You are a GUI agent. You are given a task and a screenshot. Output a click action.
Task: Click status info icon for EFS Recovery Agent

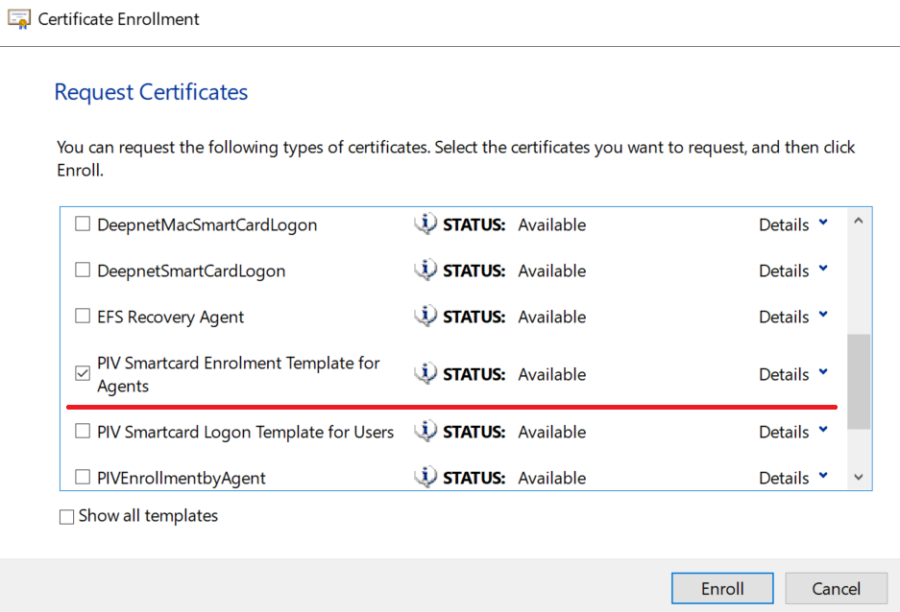[x=426, y=317]
